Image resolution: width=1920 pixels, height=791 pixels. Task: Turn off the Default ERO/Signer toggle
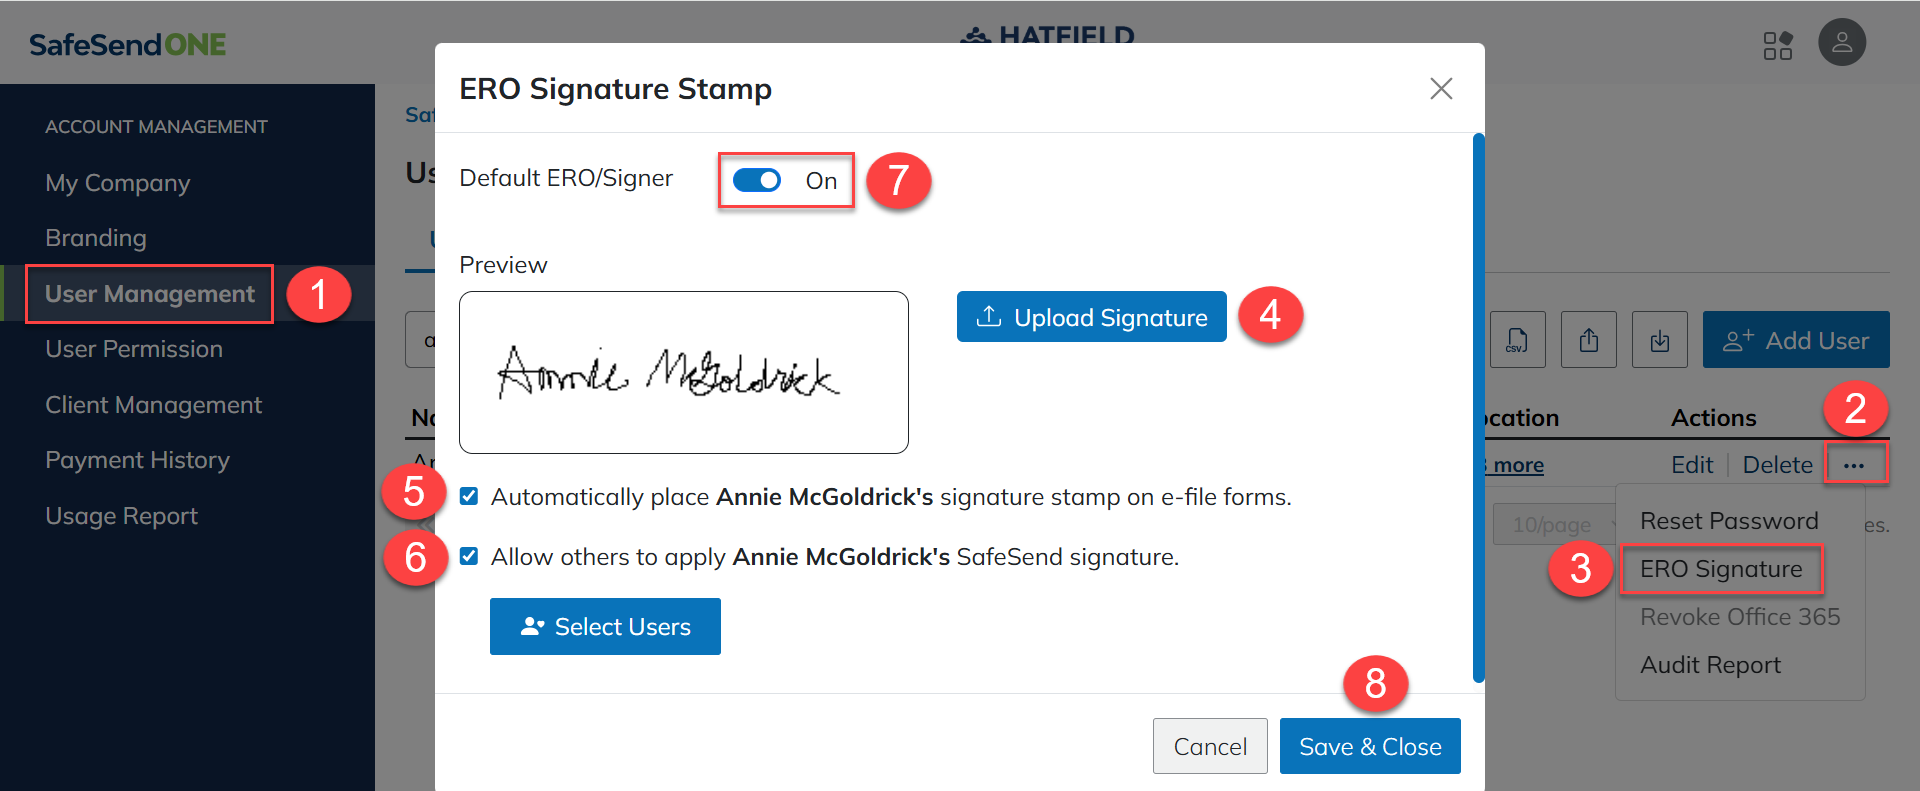click(757, 180)
